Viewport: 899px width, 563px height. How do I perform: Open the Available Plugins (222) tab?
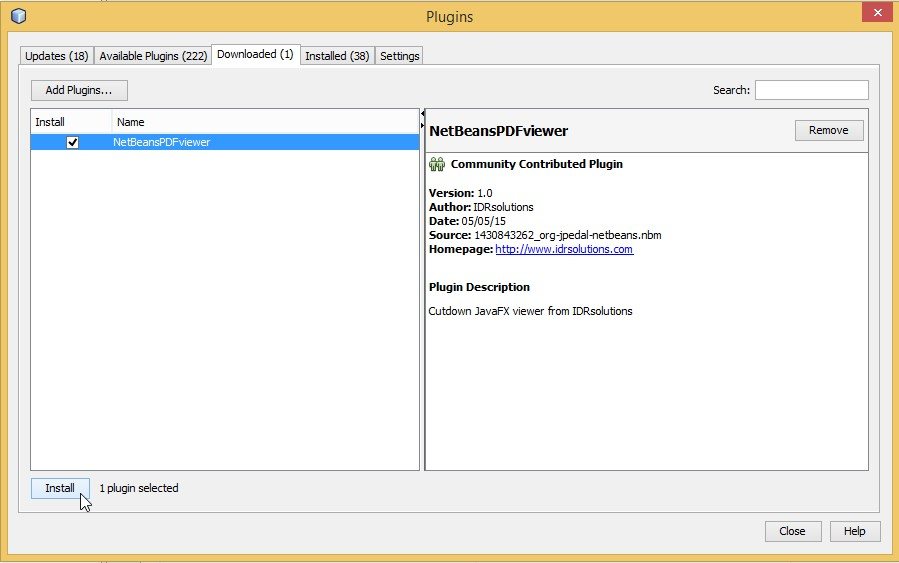pyautogui.click(x=153, y=56)
